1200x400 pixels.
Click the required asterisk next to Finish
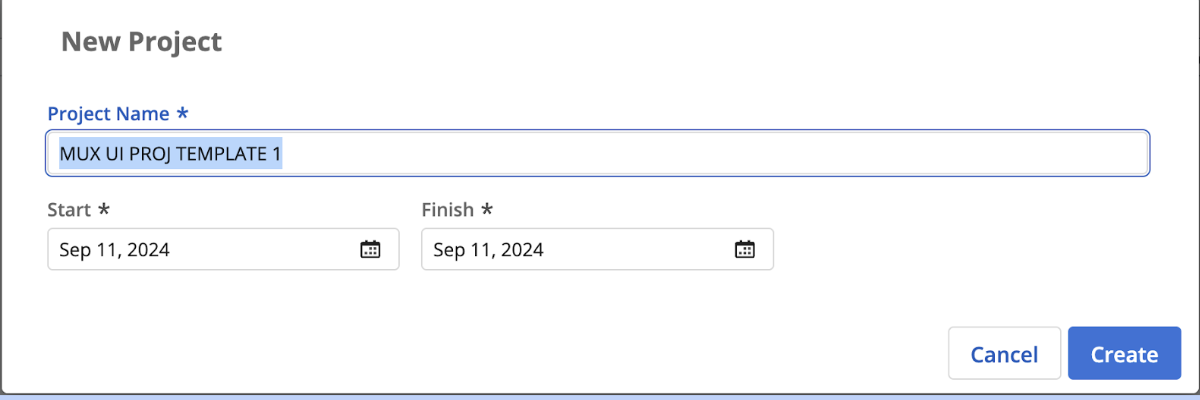[487, 210]
